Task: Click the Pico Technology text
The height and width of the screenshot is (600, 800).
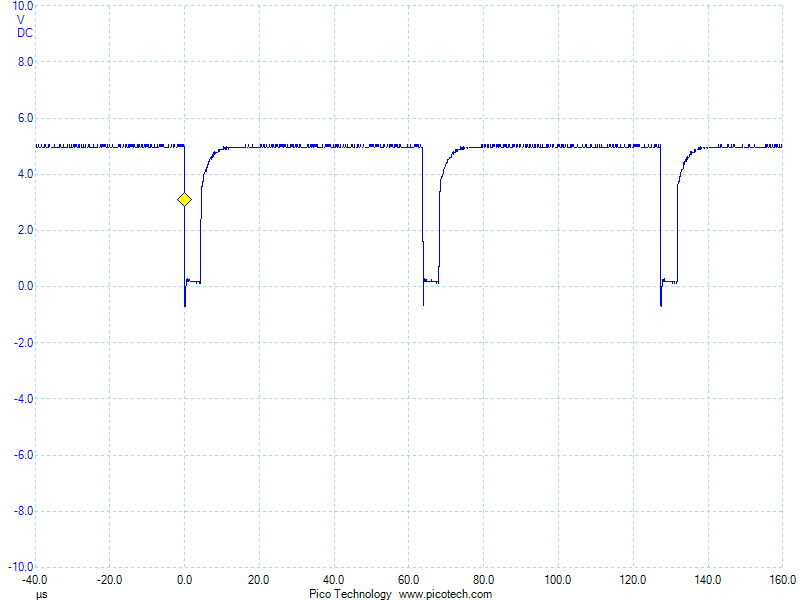Action: tap(350, 594)
